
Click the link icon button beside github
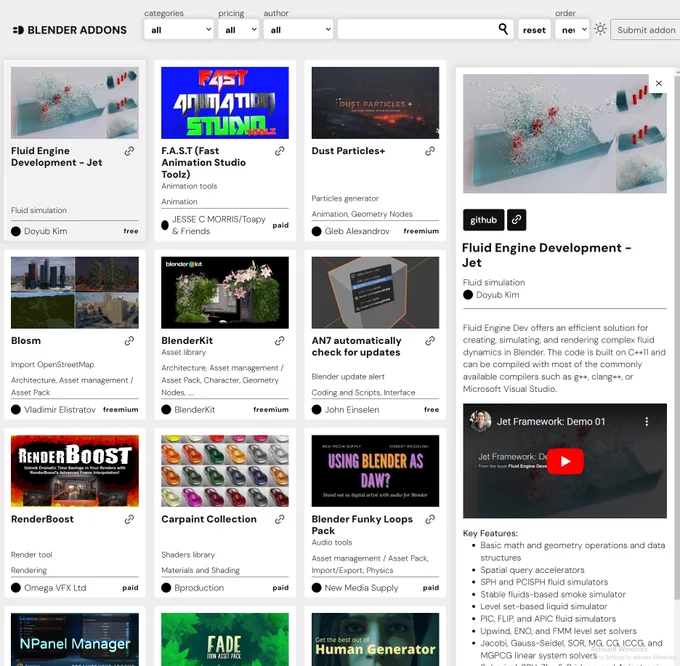[516, 220]
